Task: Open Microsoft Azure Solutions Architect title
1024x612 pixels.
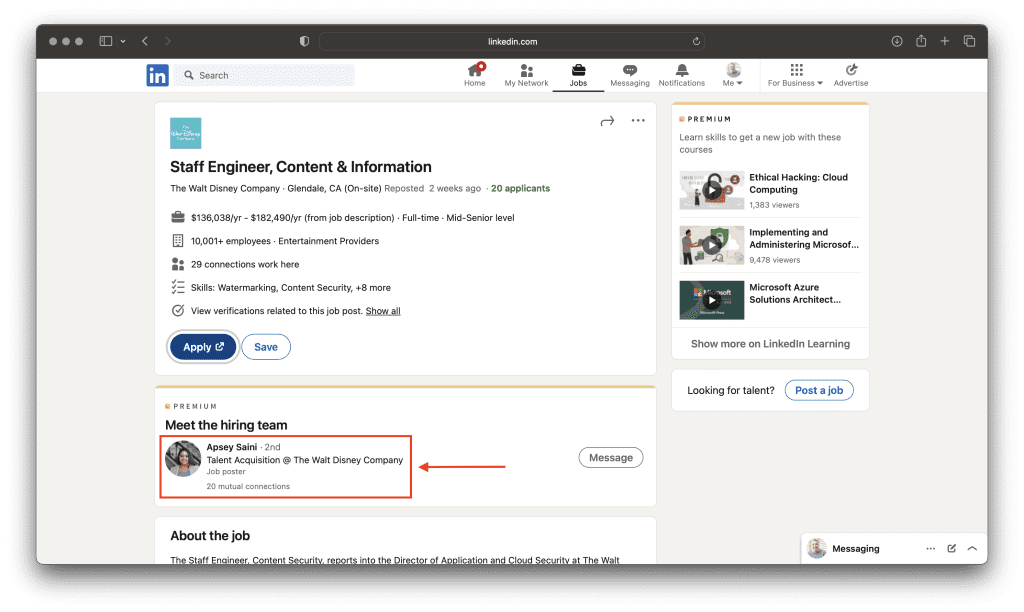Action: [x=795, y=293]
